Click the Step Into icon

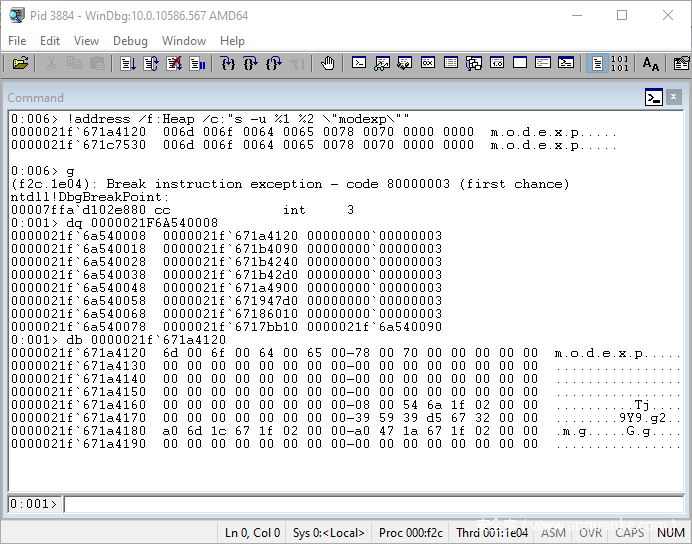[228, 64]
